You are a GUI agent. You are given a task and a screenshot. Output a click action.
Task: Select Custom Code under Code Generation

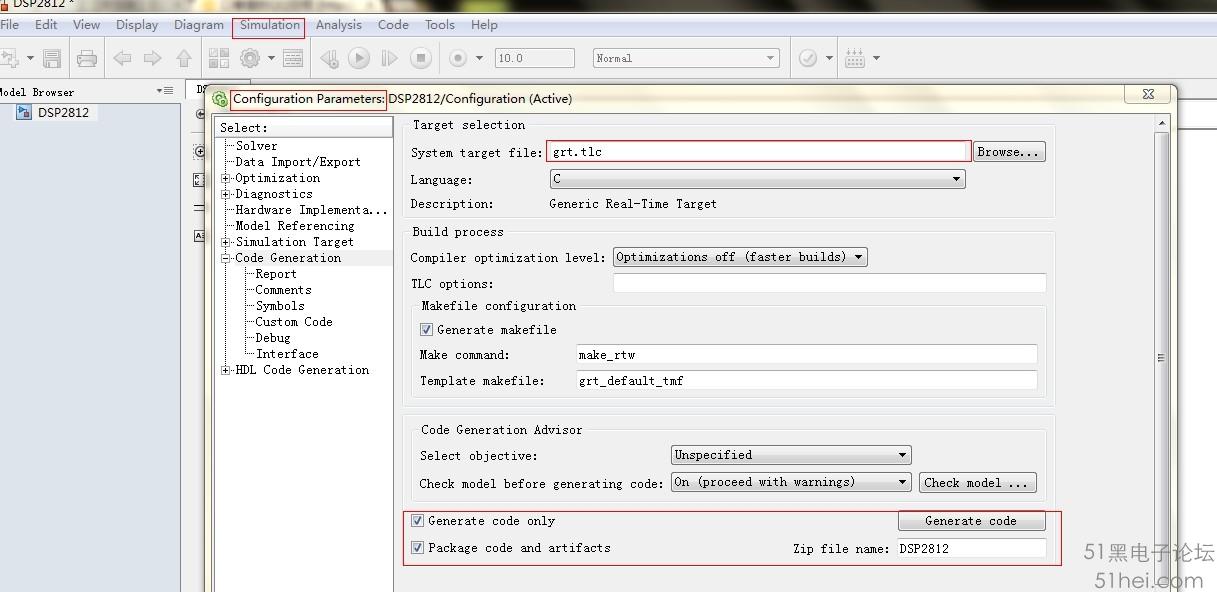[294, 322]
